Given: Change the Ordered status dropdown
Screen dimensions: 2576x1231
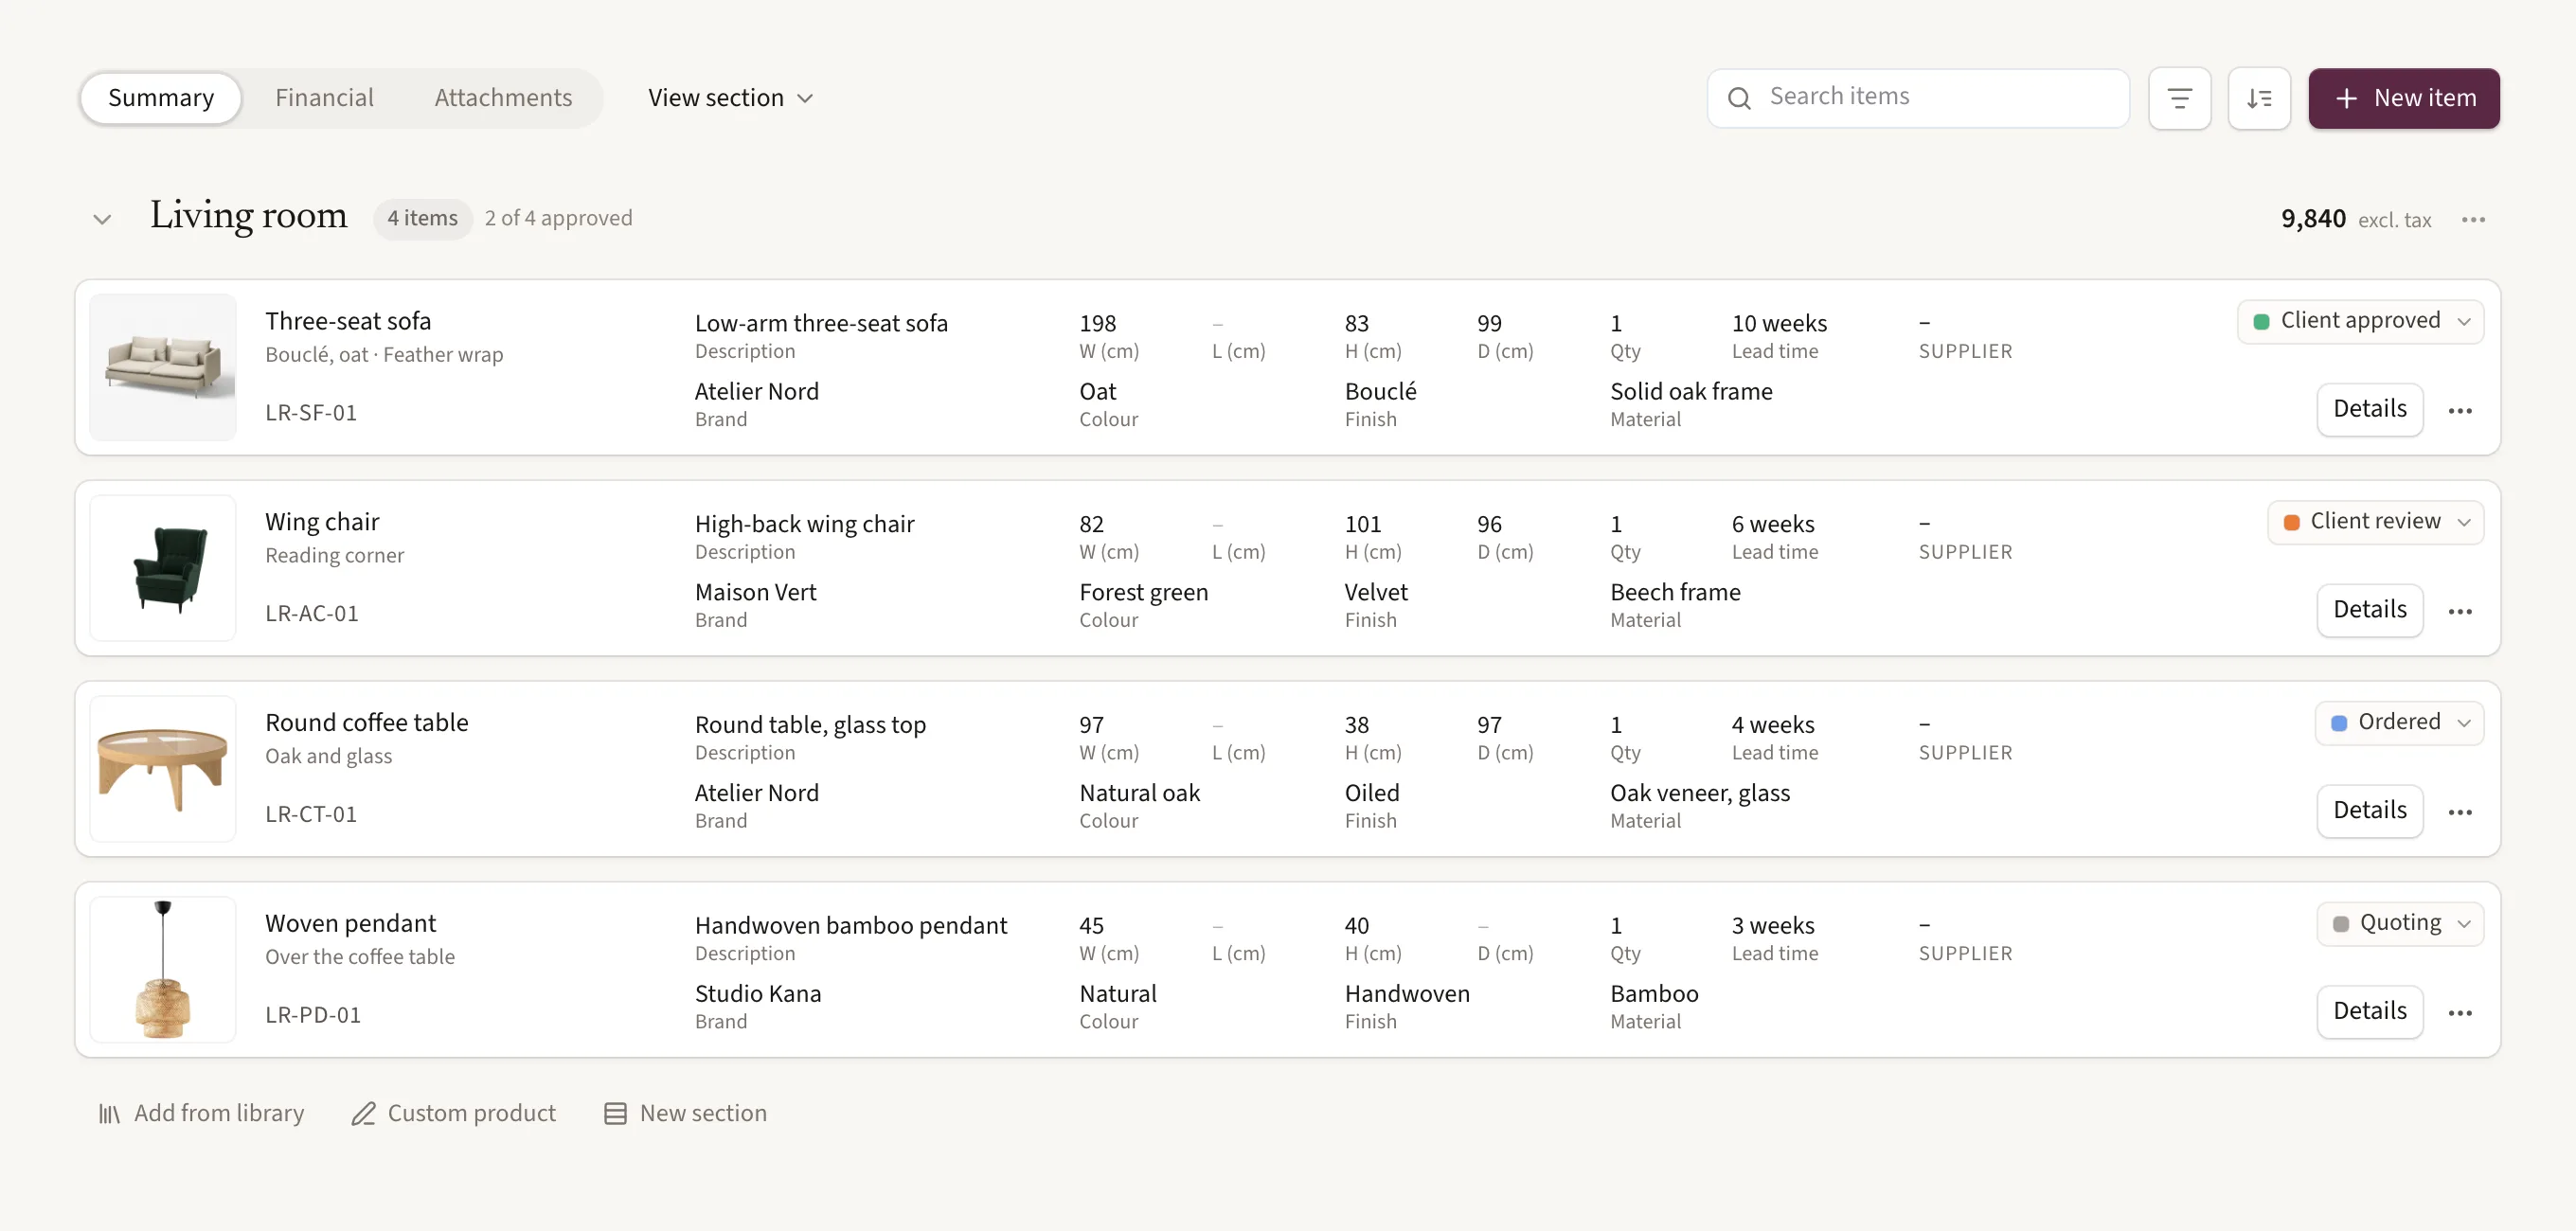Looking at the screenshot, I should (2399, 723).
